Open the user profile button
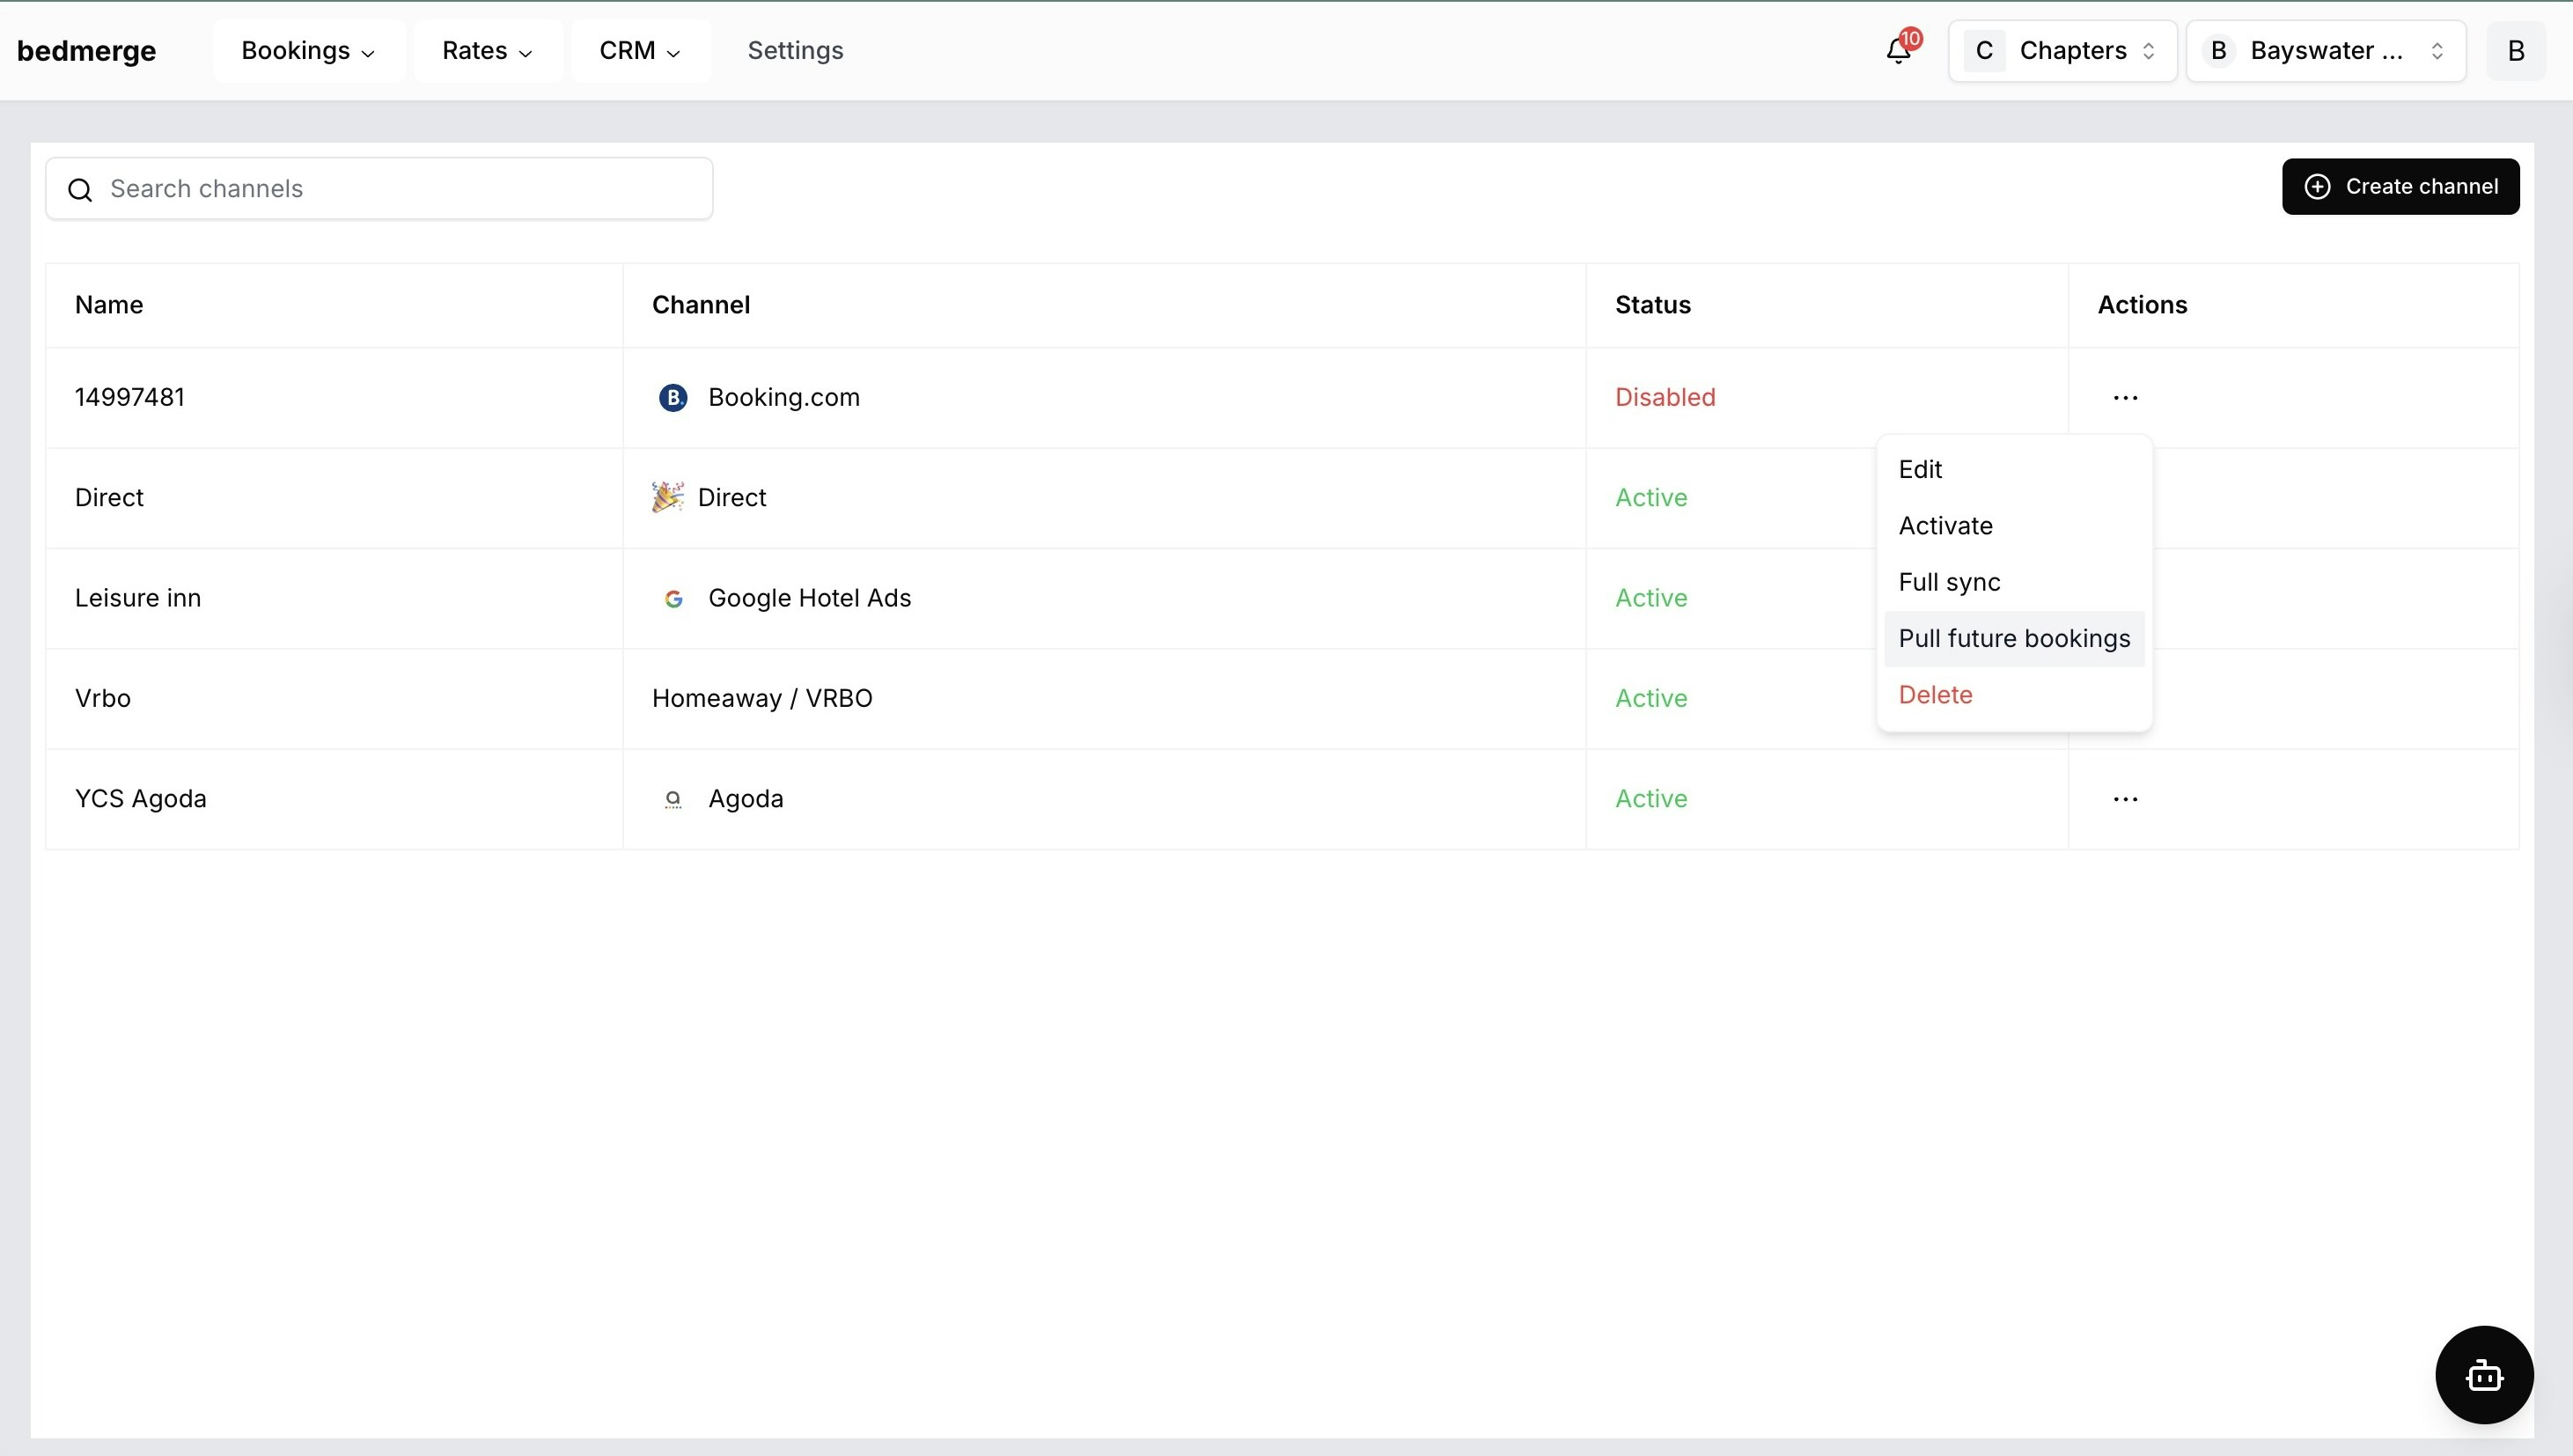The image size is (2573, 1456). coord(2516,50)
